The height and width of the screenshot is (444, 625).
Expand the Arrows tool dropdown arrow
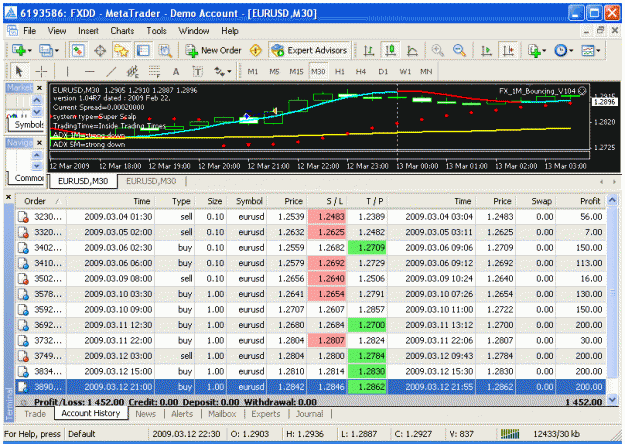coord(229,72)
